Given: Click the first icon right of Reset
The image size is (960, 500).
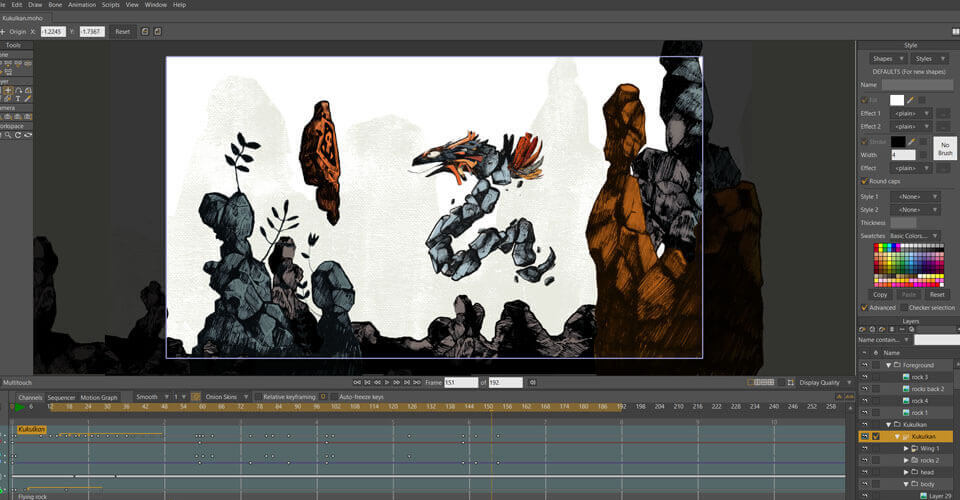Looking at the screenshot, I should 146,31.
